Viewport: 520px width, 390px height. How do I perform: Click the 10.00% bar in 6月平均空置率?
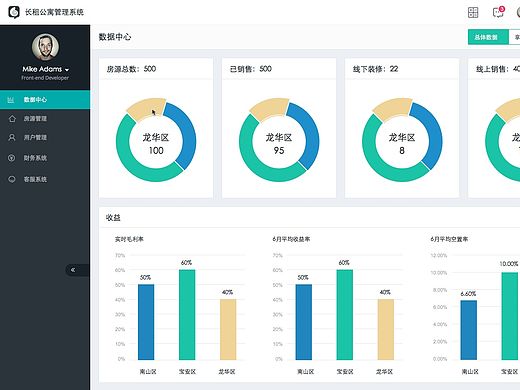[x=510, y=316]
